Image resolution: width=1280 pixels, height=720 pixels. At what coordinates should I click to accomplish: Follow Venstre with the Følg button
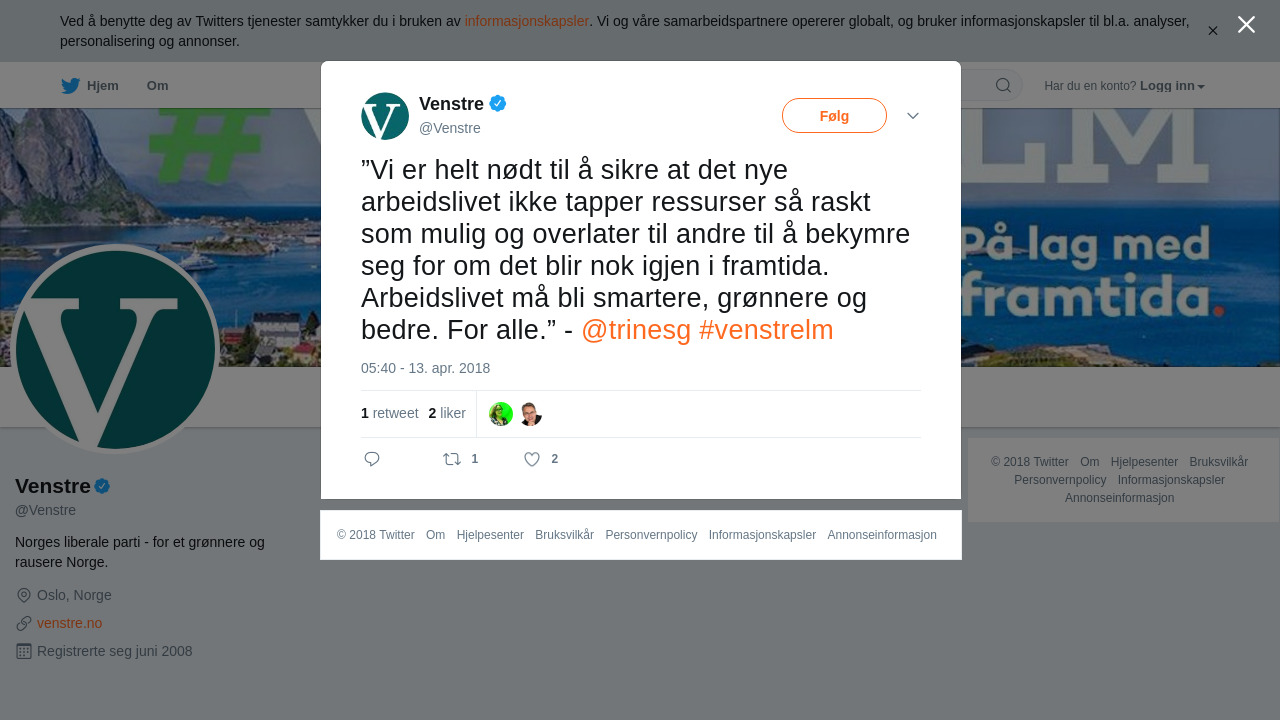click(834, 116)
